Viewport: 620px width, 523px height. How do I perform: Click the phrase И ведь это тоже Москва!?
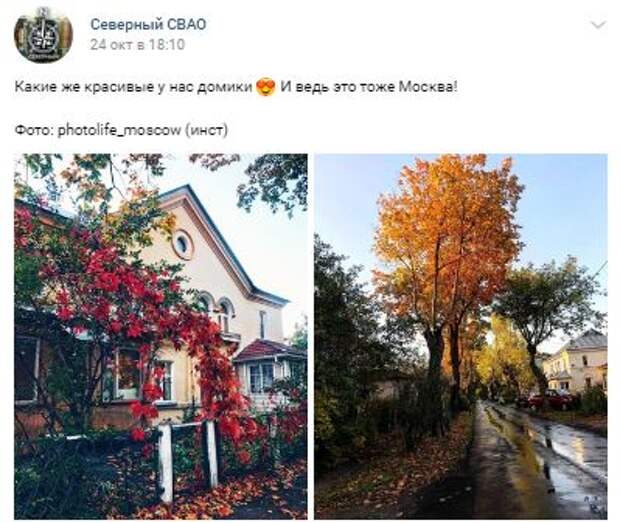[x=369, y=87]
